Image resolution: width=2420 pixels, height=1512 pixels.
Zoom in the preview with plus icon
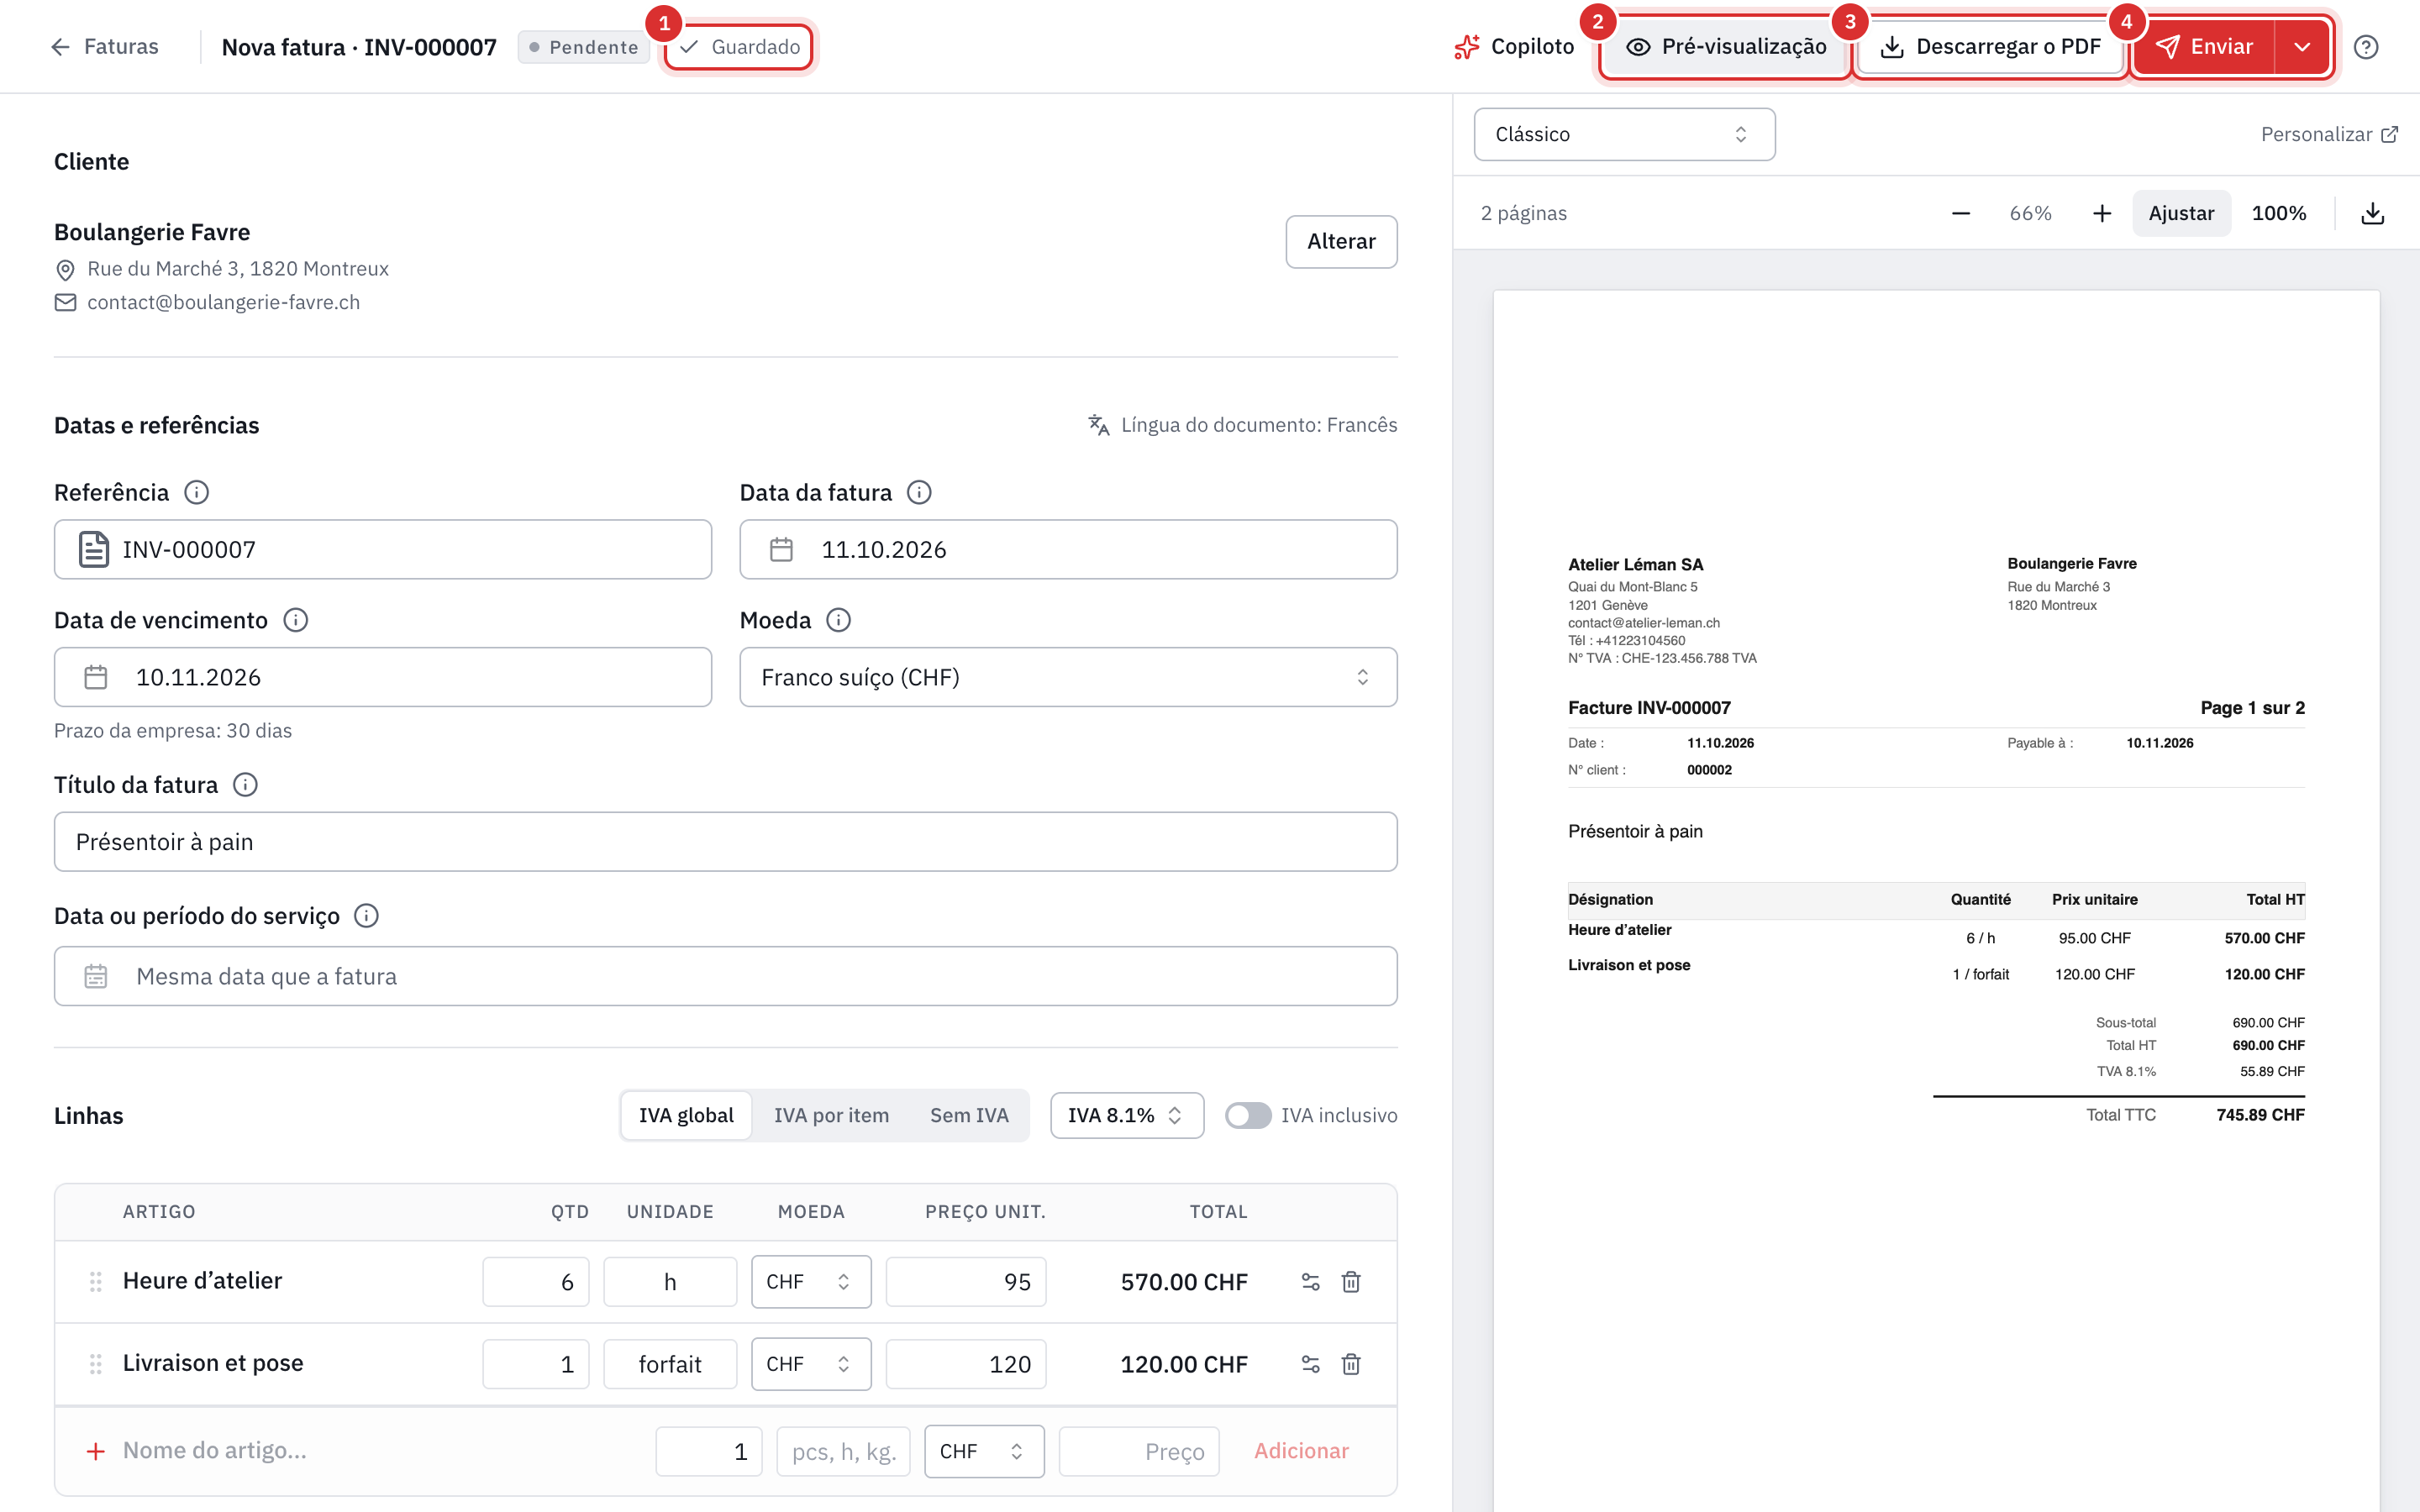point(2102,213)
